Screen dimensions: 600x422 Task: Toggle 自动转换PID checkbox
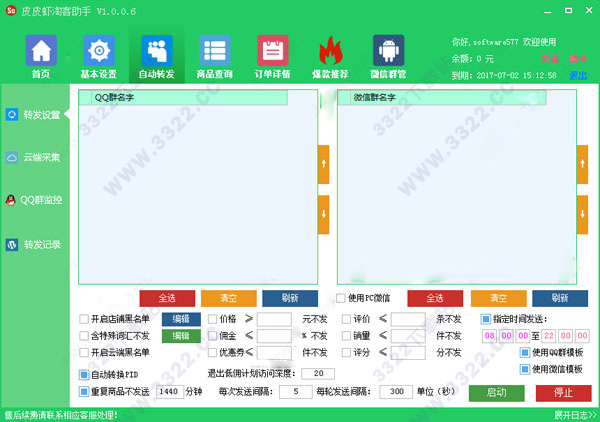(x=84, y=375)
